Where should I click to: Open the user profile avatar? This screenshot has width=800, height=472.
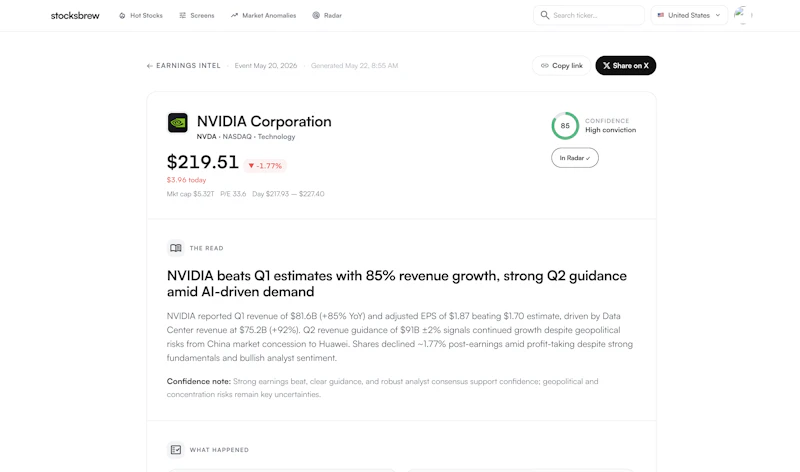743,15
